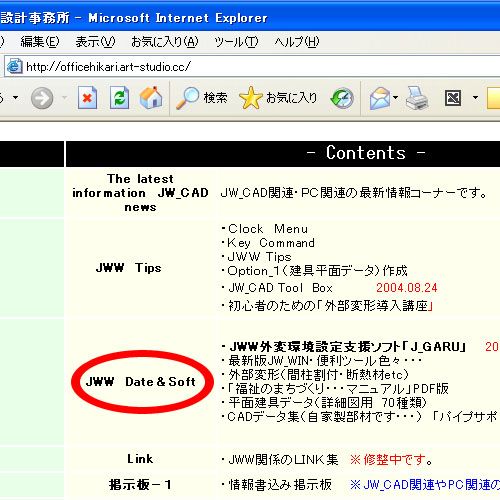500x500 pixels.
Task: Click the Stop loading icon
Action: pos(87,98)
